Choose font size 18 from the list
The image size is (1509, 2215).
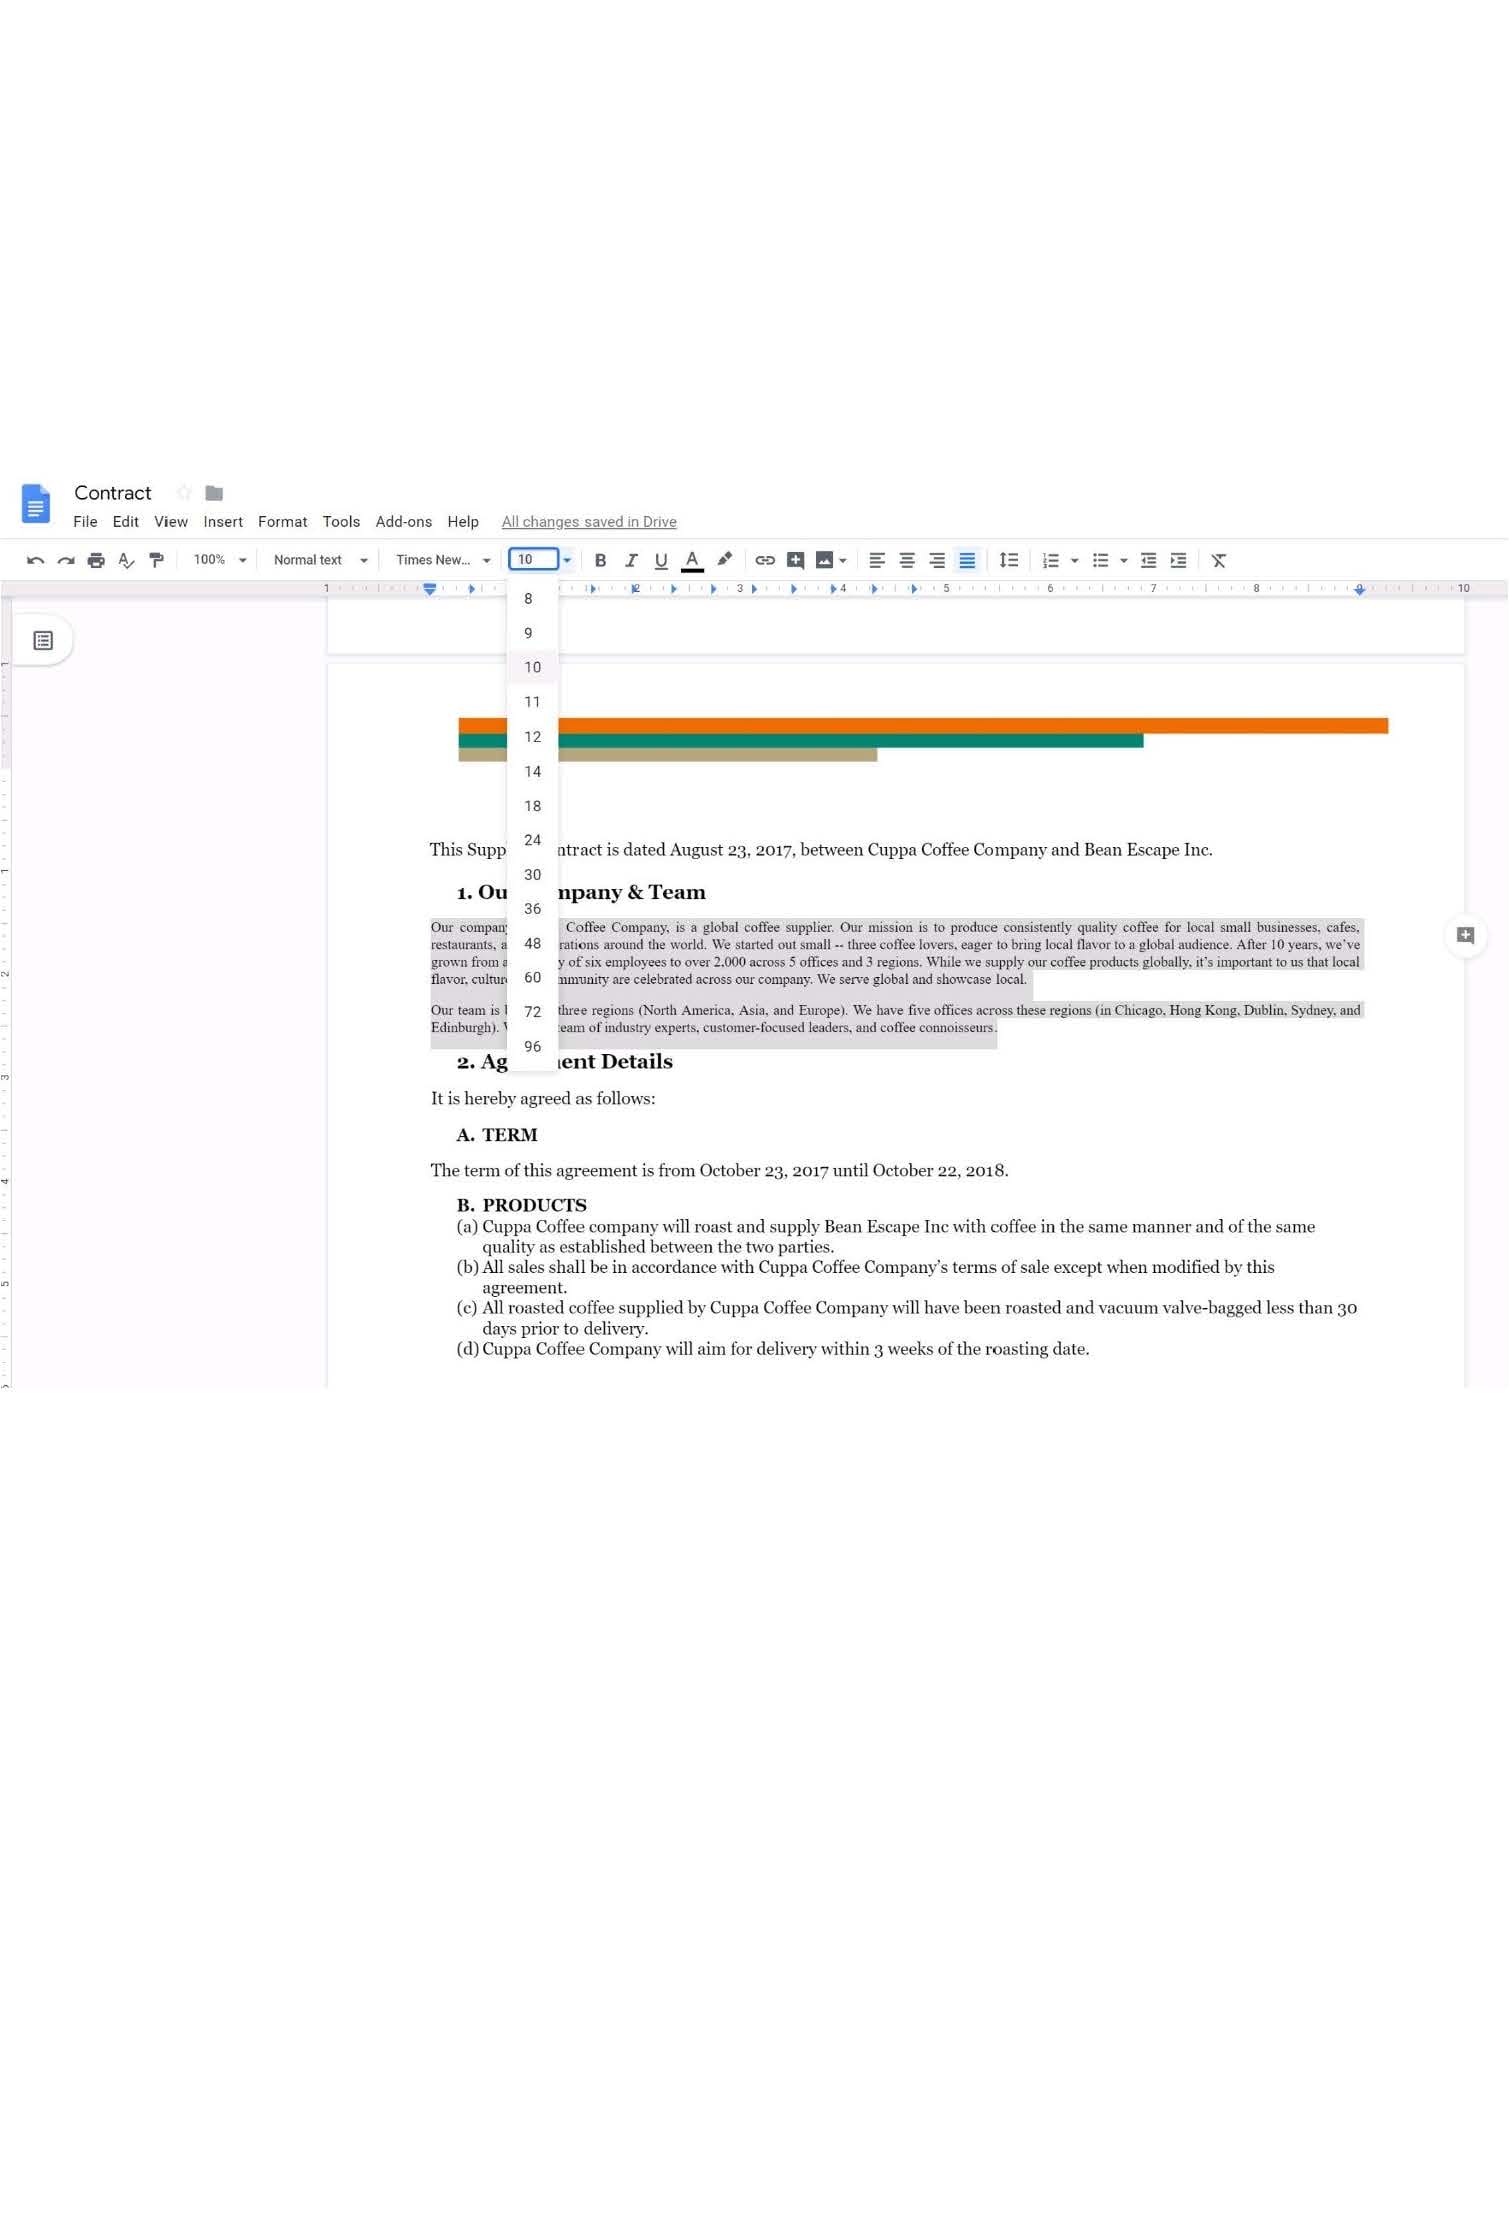point(532,806)
